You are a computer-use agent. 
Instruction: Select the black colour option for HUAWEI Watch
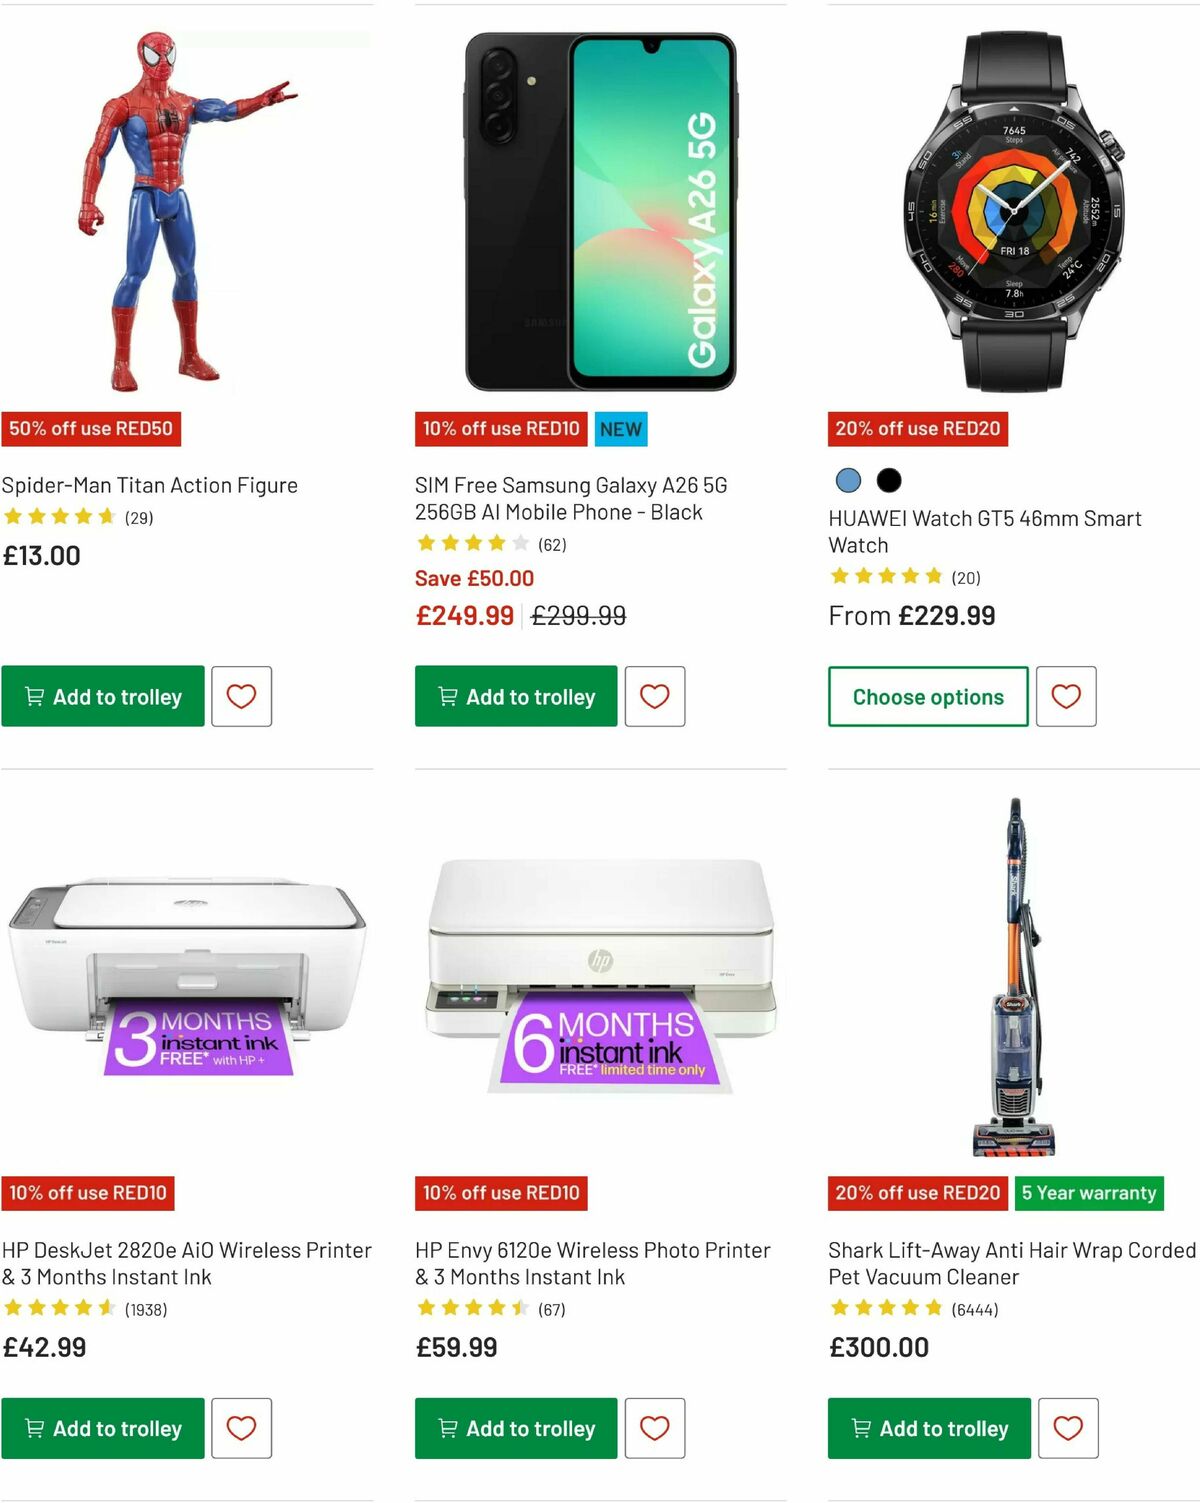point(889,481)
